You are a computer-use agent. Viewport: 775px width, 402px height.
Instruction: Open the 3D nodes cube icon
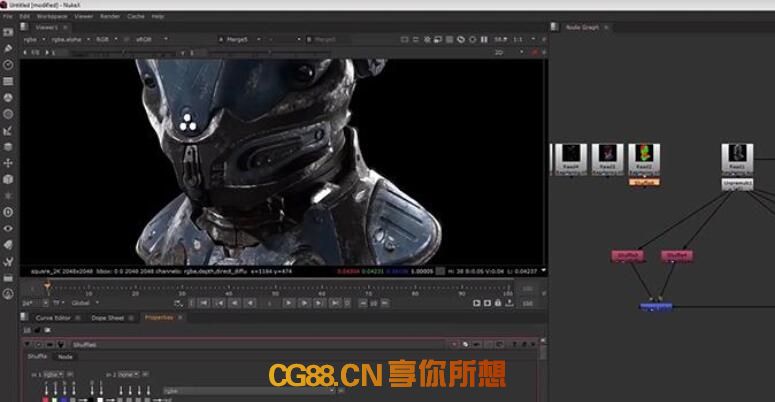[x=8, y=179]
